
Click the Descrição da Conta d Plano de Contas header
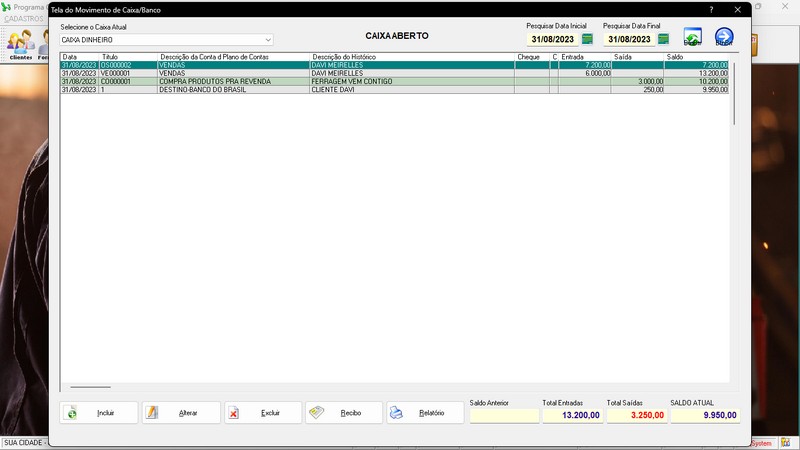pyautogui.click(x=233, y=57)
